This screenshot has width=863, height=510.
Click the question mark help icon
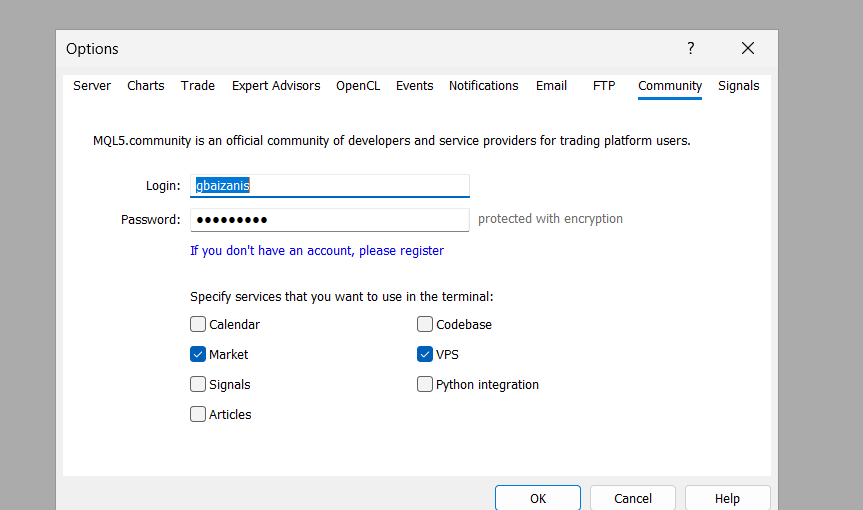click(690, 48)
